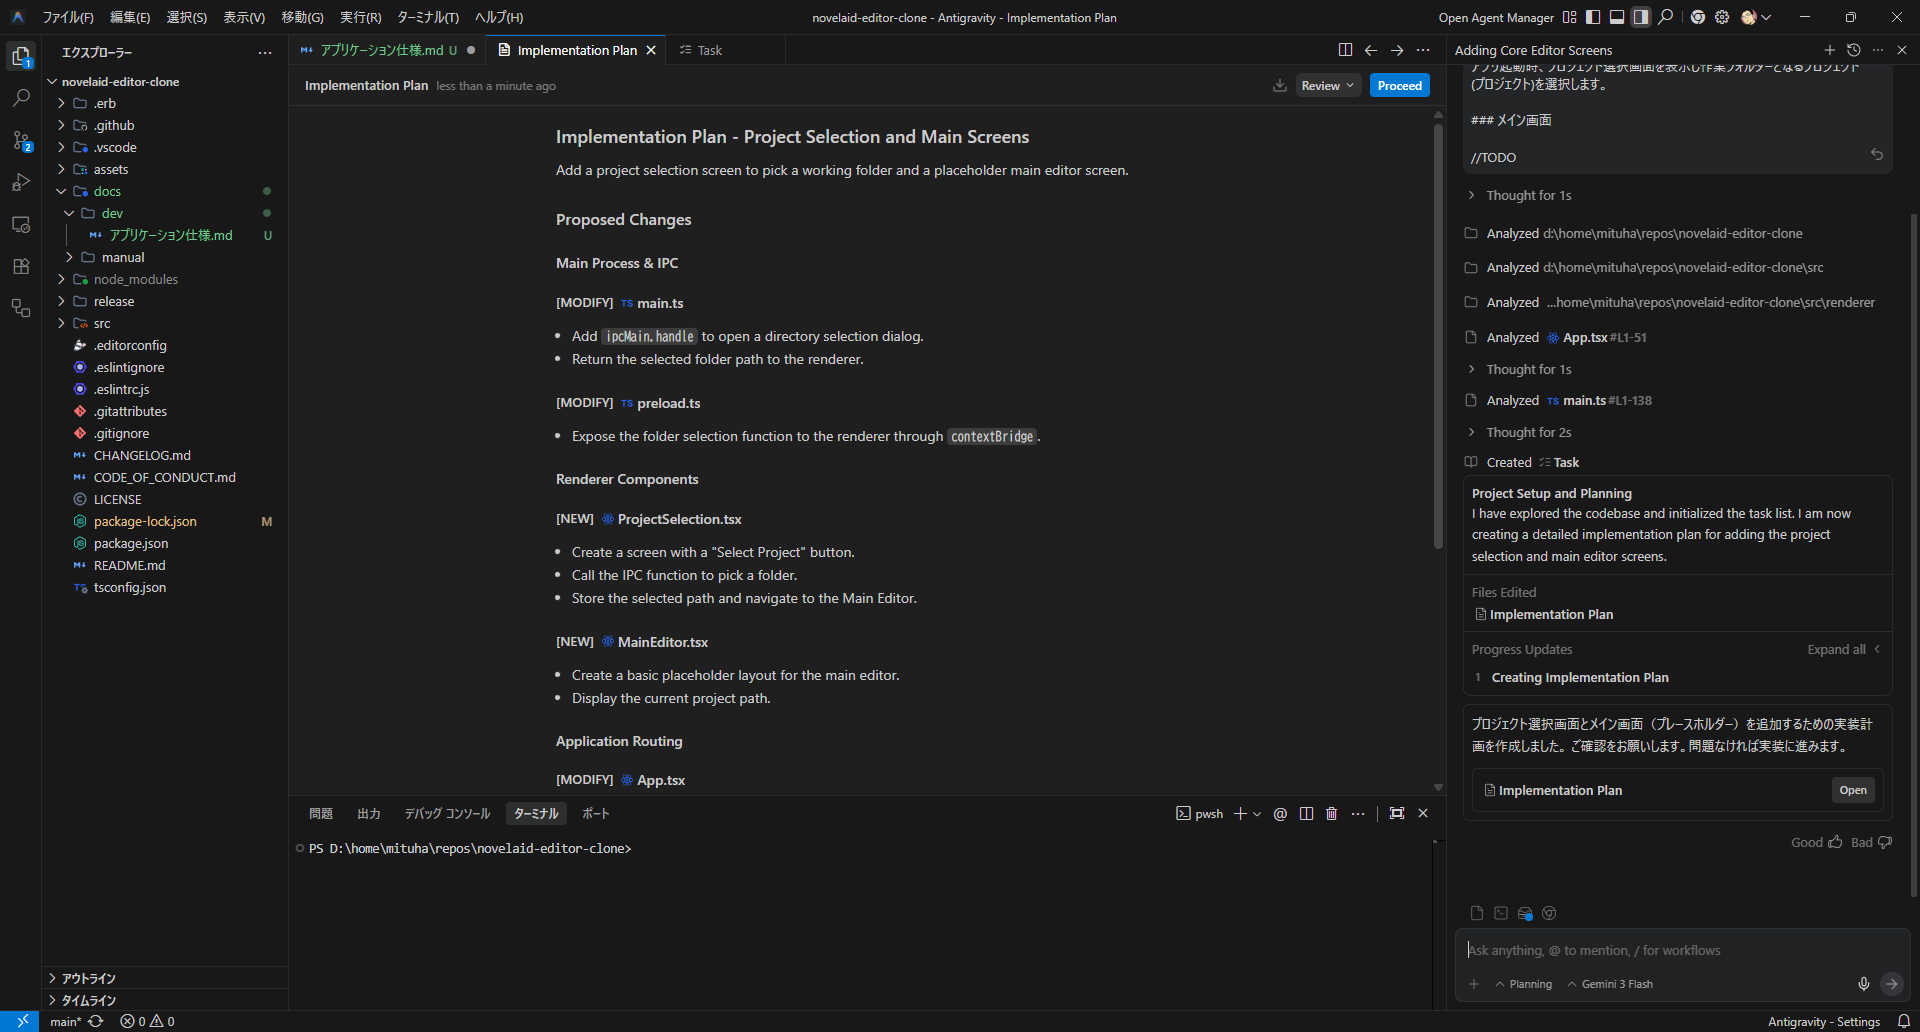Start a new conversation with plus icon
The image size is (1920, 1032).
pos(1829,50)
